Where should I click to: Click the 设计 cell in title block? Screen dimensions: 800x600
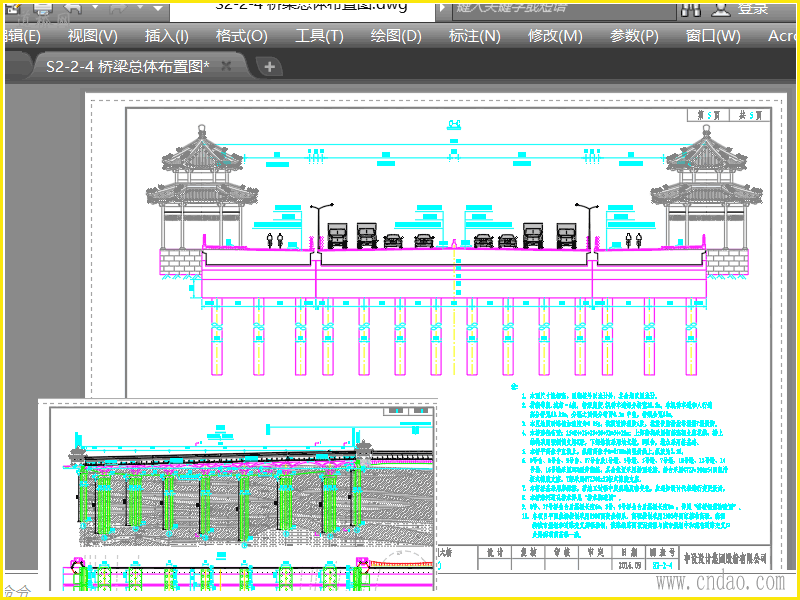(494, 552)
